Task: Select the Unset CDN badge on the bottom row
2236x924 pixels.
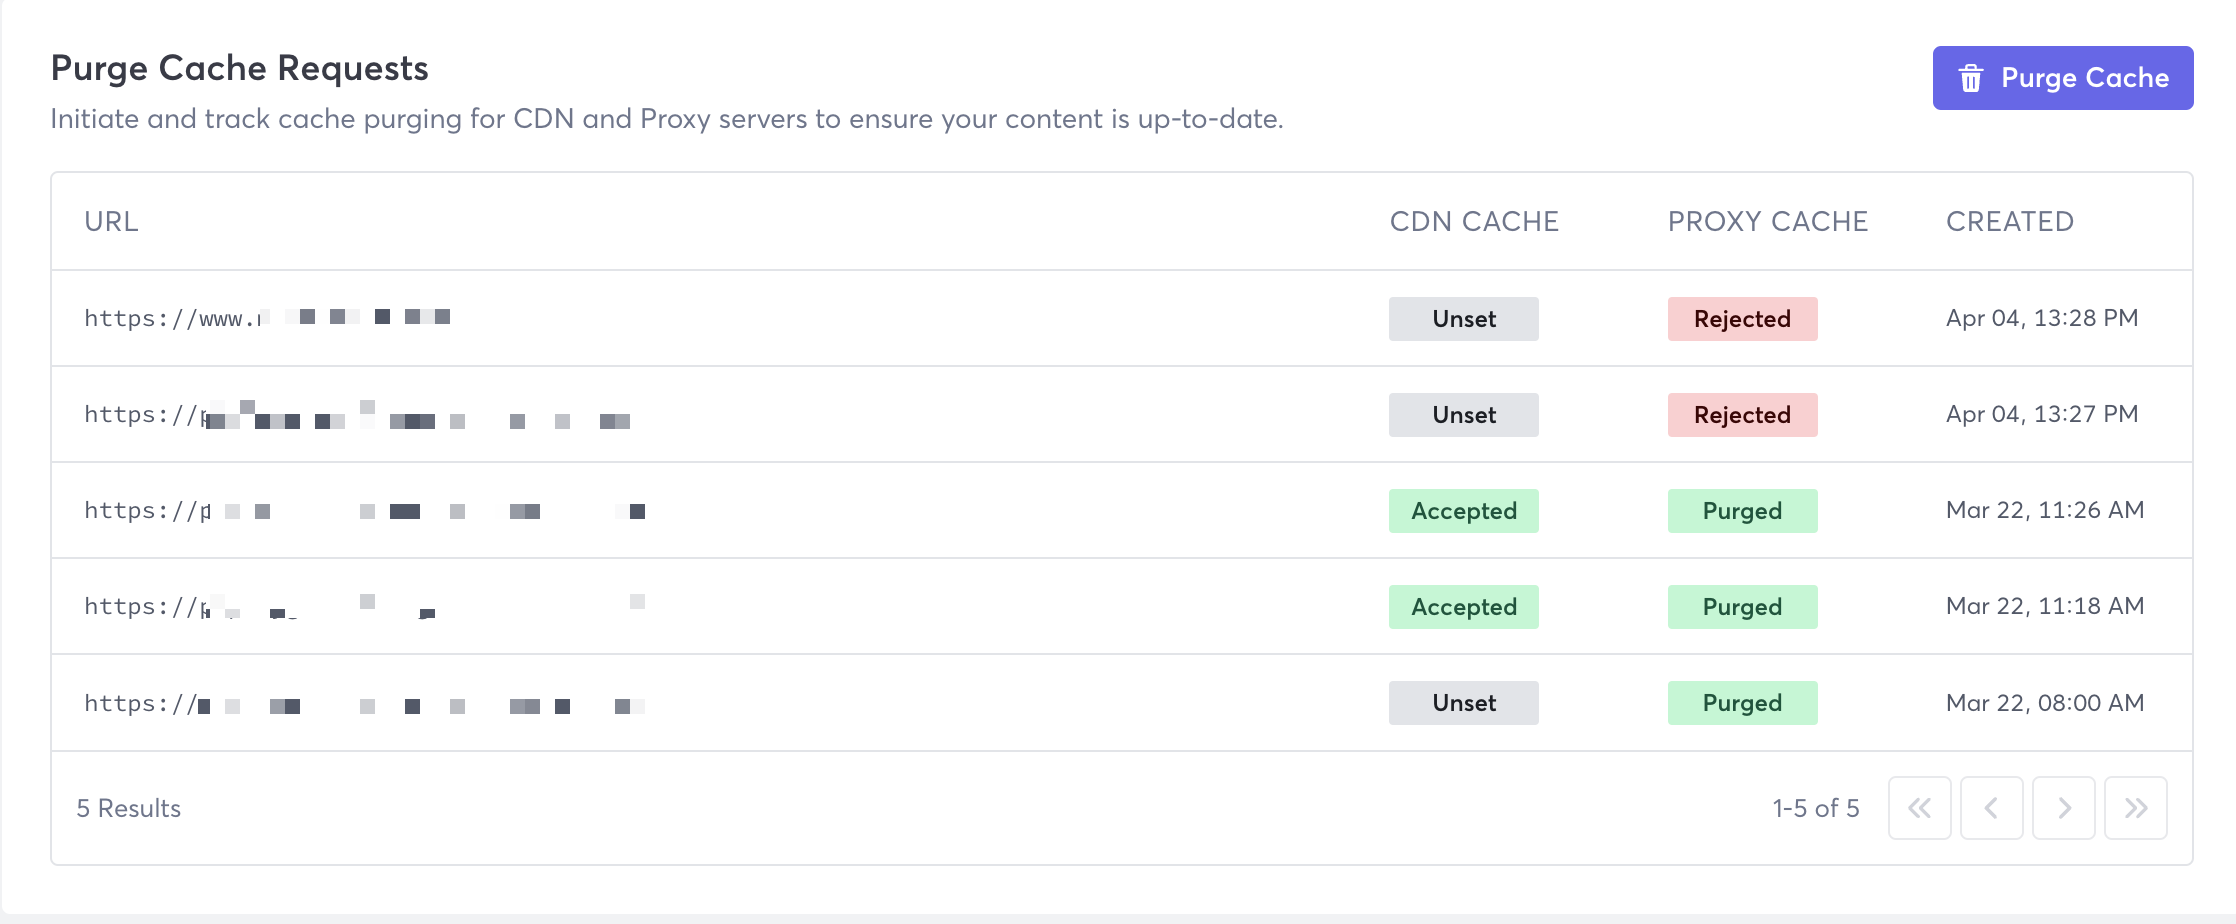Action: tap(1463, 702)
